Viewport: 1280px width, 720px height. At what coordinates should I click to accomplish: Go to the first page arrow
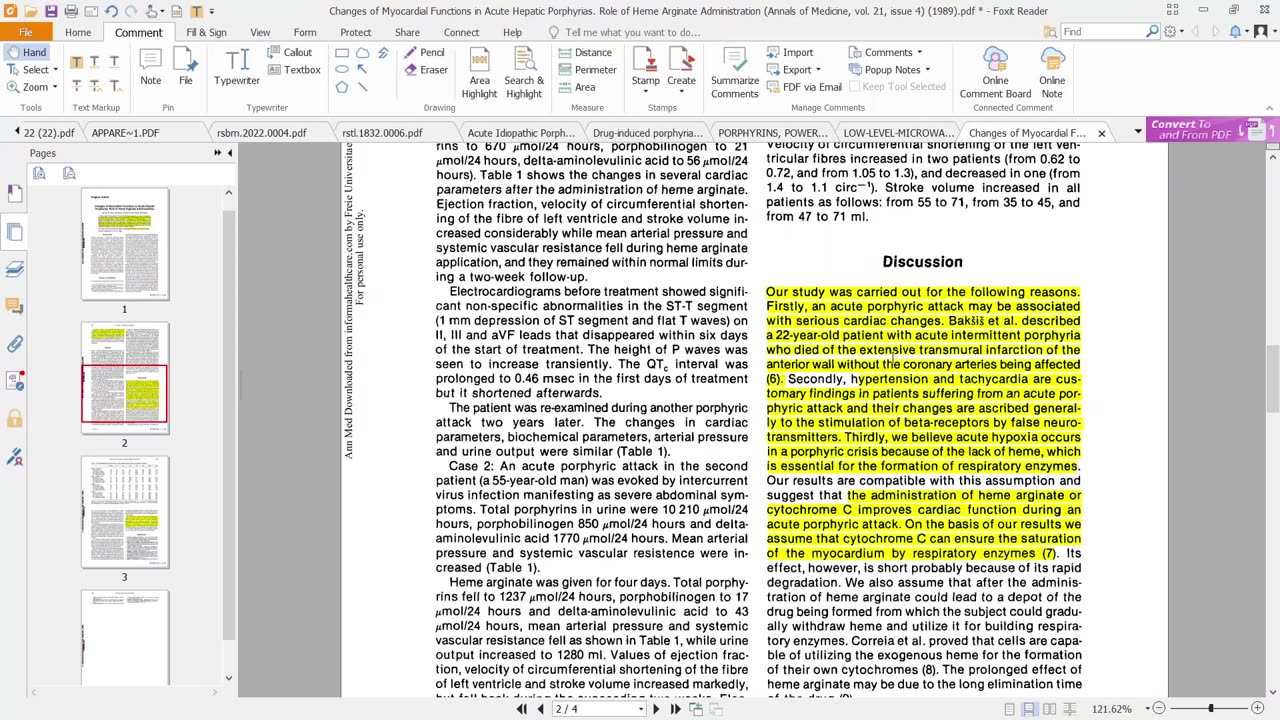point(521,709)
